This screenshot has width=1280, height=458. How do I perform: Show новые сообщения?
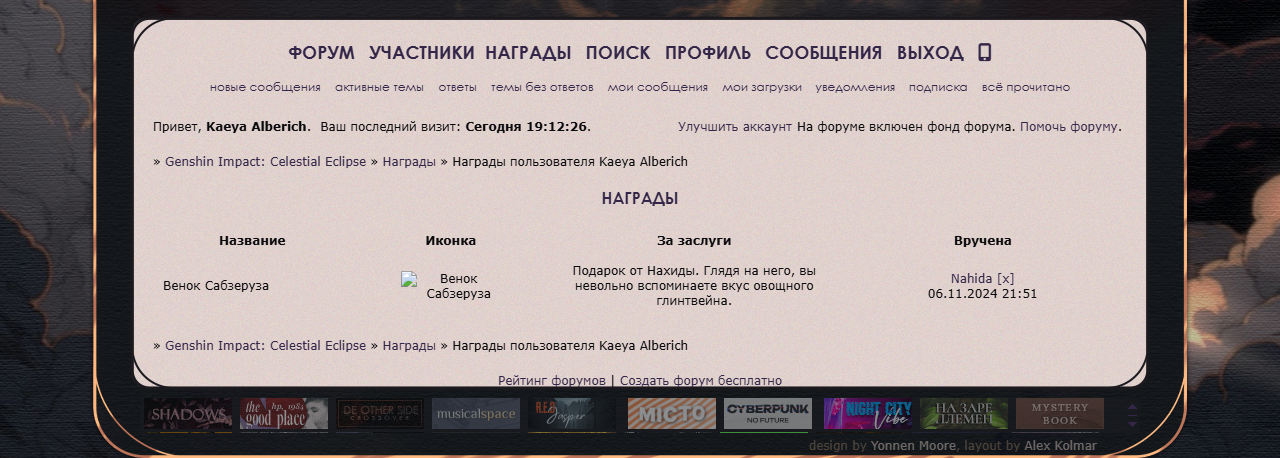(265, 87)
